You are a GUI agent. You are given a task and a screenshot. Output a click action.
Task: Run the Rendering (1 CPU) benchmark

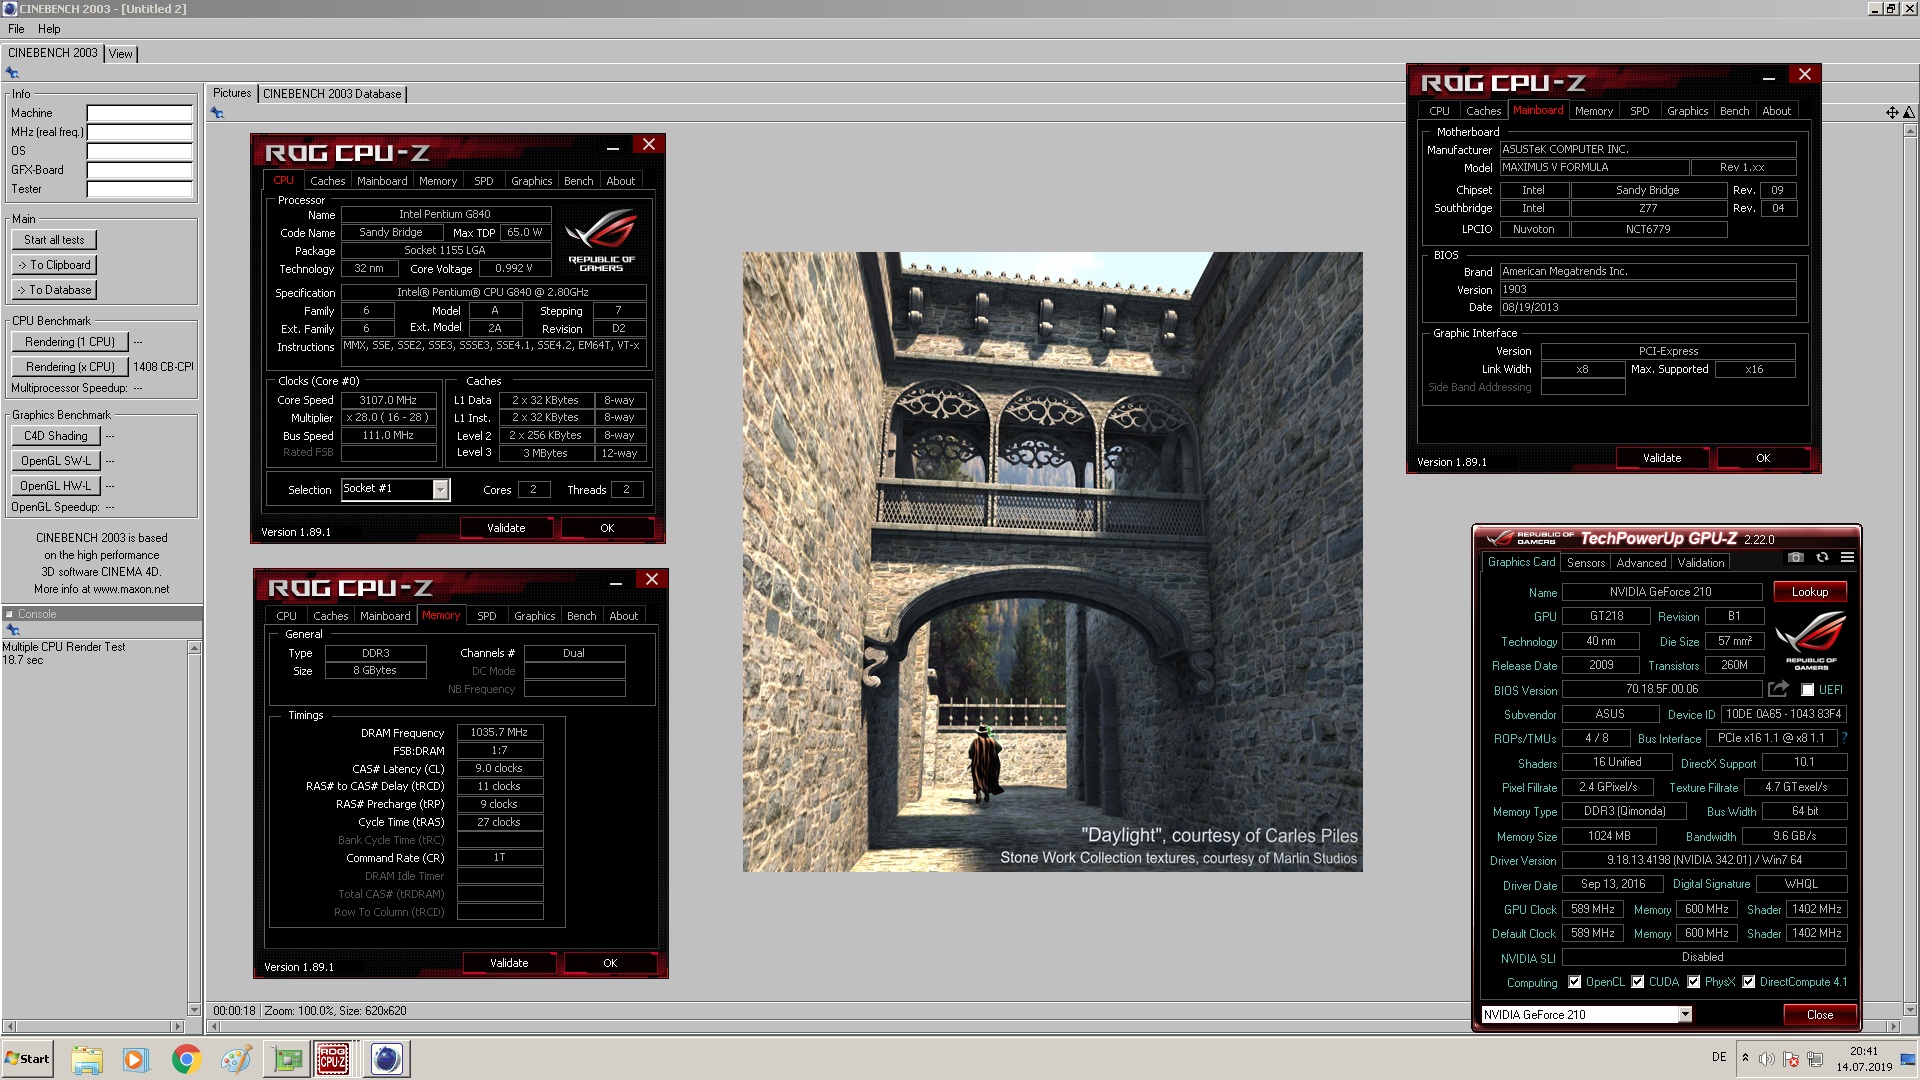click(x=70, y=342)
